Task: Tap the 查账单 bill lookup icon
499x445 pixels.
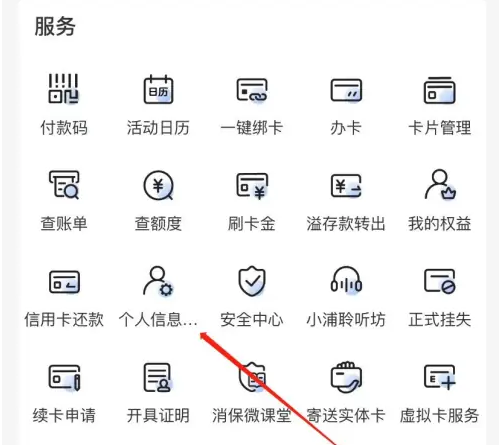Action: point(64,185)
